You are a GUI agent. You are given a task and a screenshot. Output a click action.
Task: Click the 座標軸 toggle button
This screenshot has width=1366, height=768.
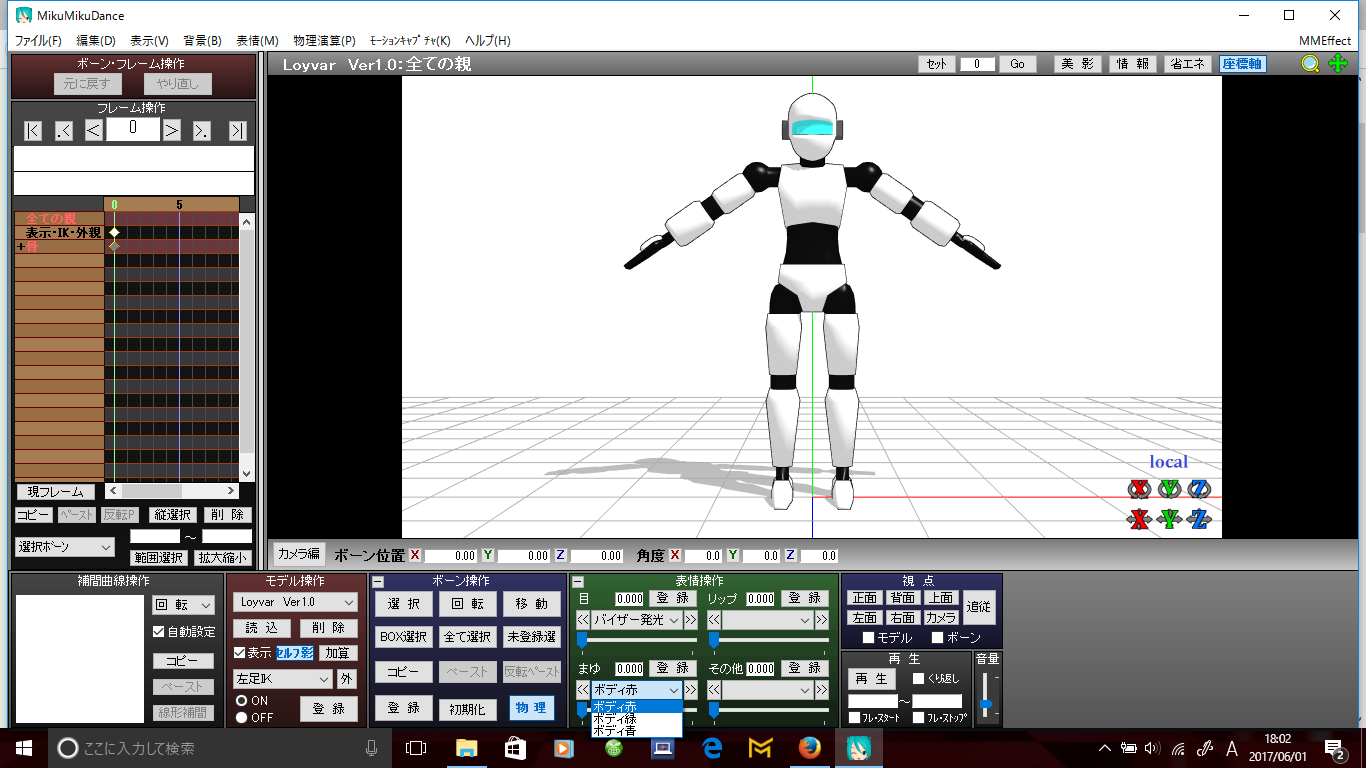1242,64
